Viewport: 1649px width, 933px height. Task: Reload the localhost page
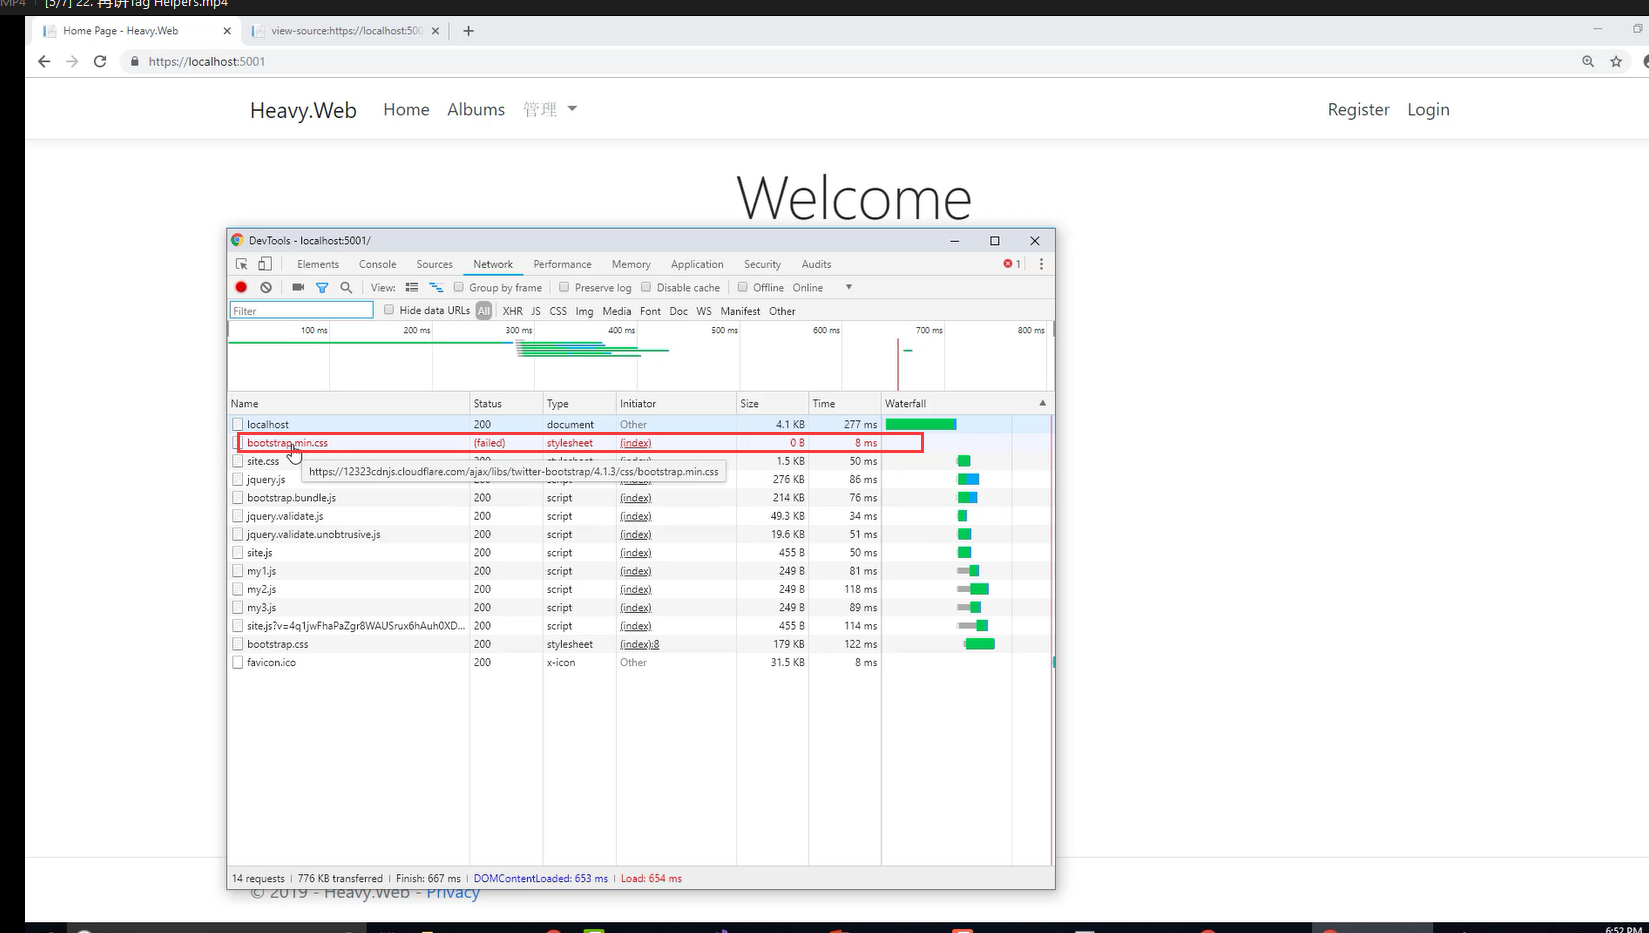(100, 61)
